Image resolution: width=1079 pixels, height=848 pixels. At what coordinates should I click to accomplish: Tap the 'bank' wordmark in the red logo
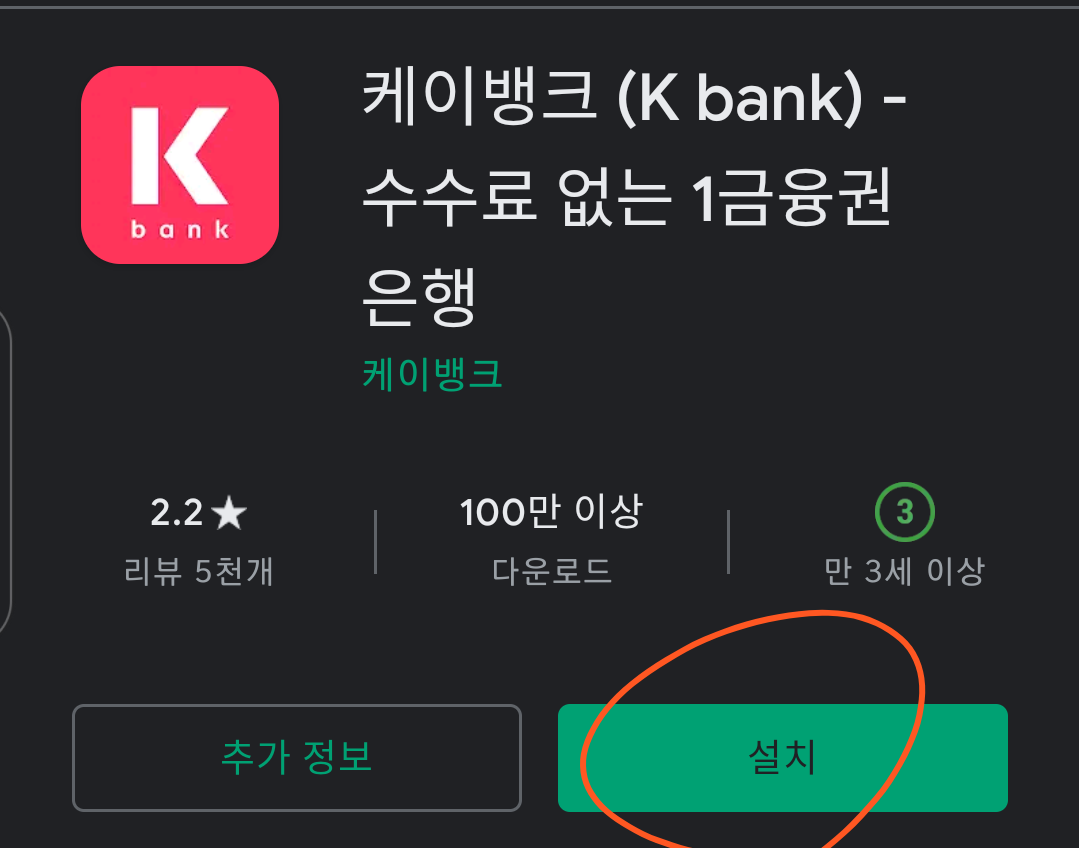(x=180, y=229)
